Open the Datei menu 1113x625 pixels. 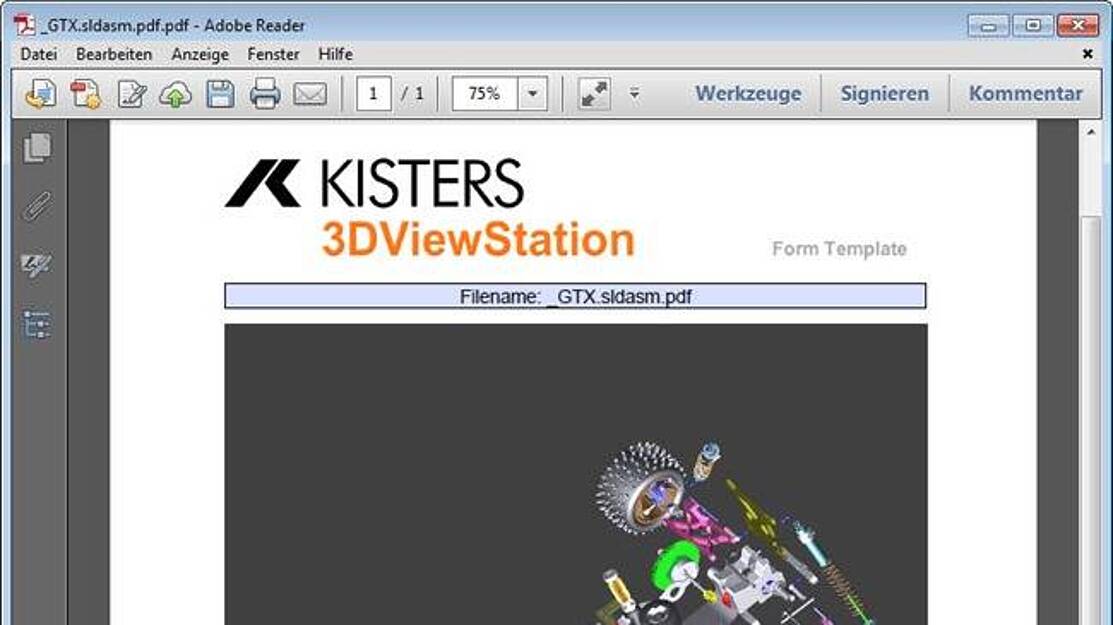(39, 54)
